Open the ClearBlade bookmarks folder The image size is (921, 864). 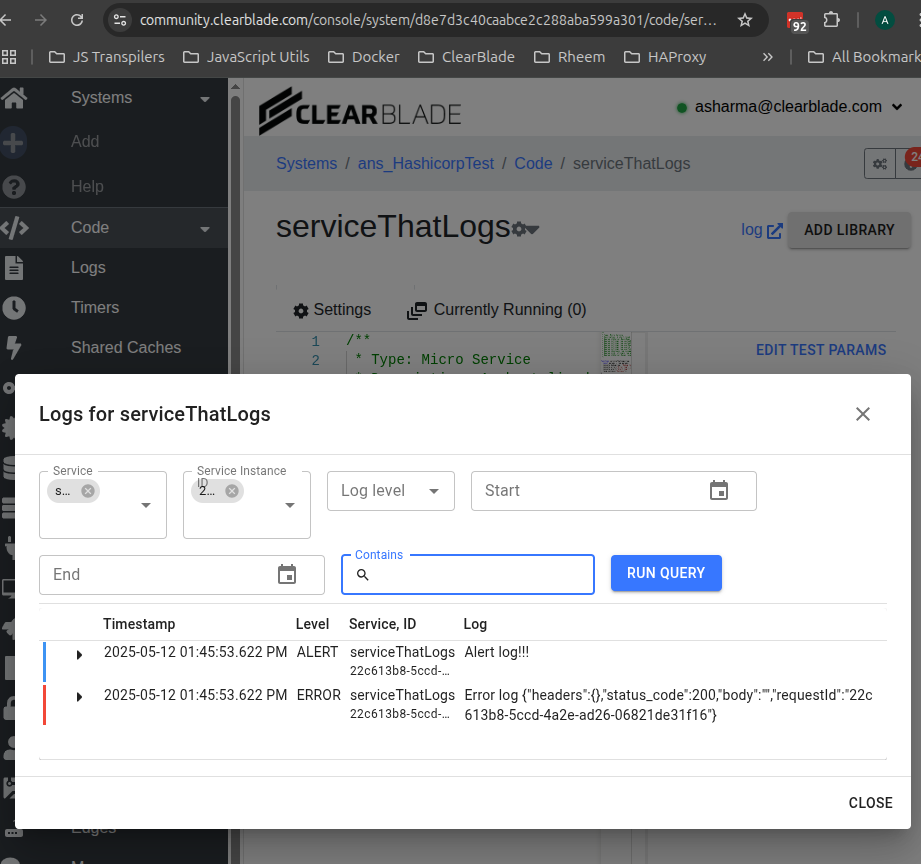[x=467, y=57]
